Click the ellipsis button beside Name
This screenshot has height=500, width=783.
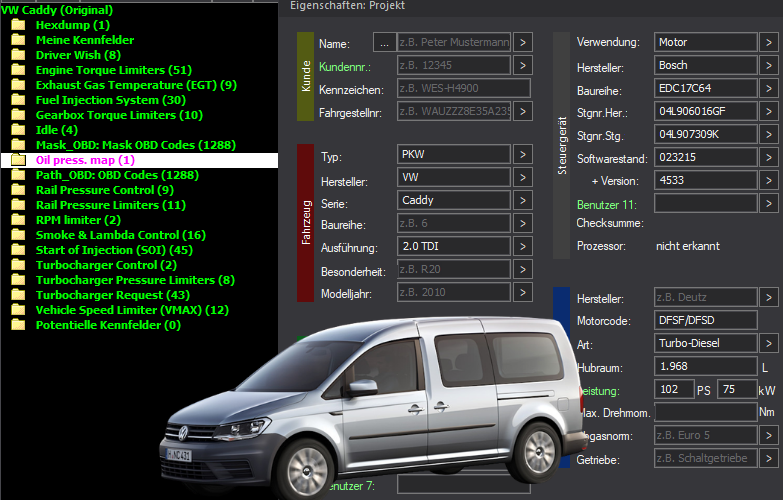coord(384,42)
